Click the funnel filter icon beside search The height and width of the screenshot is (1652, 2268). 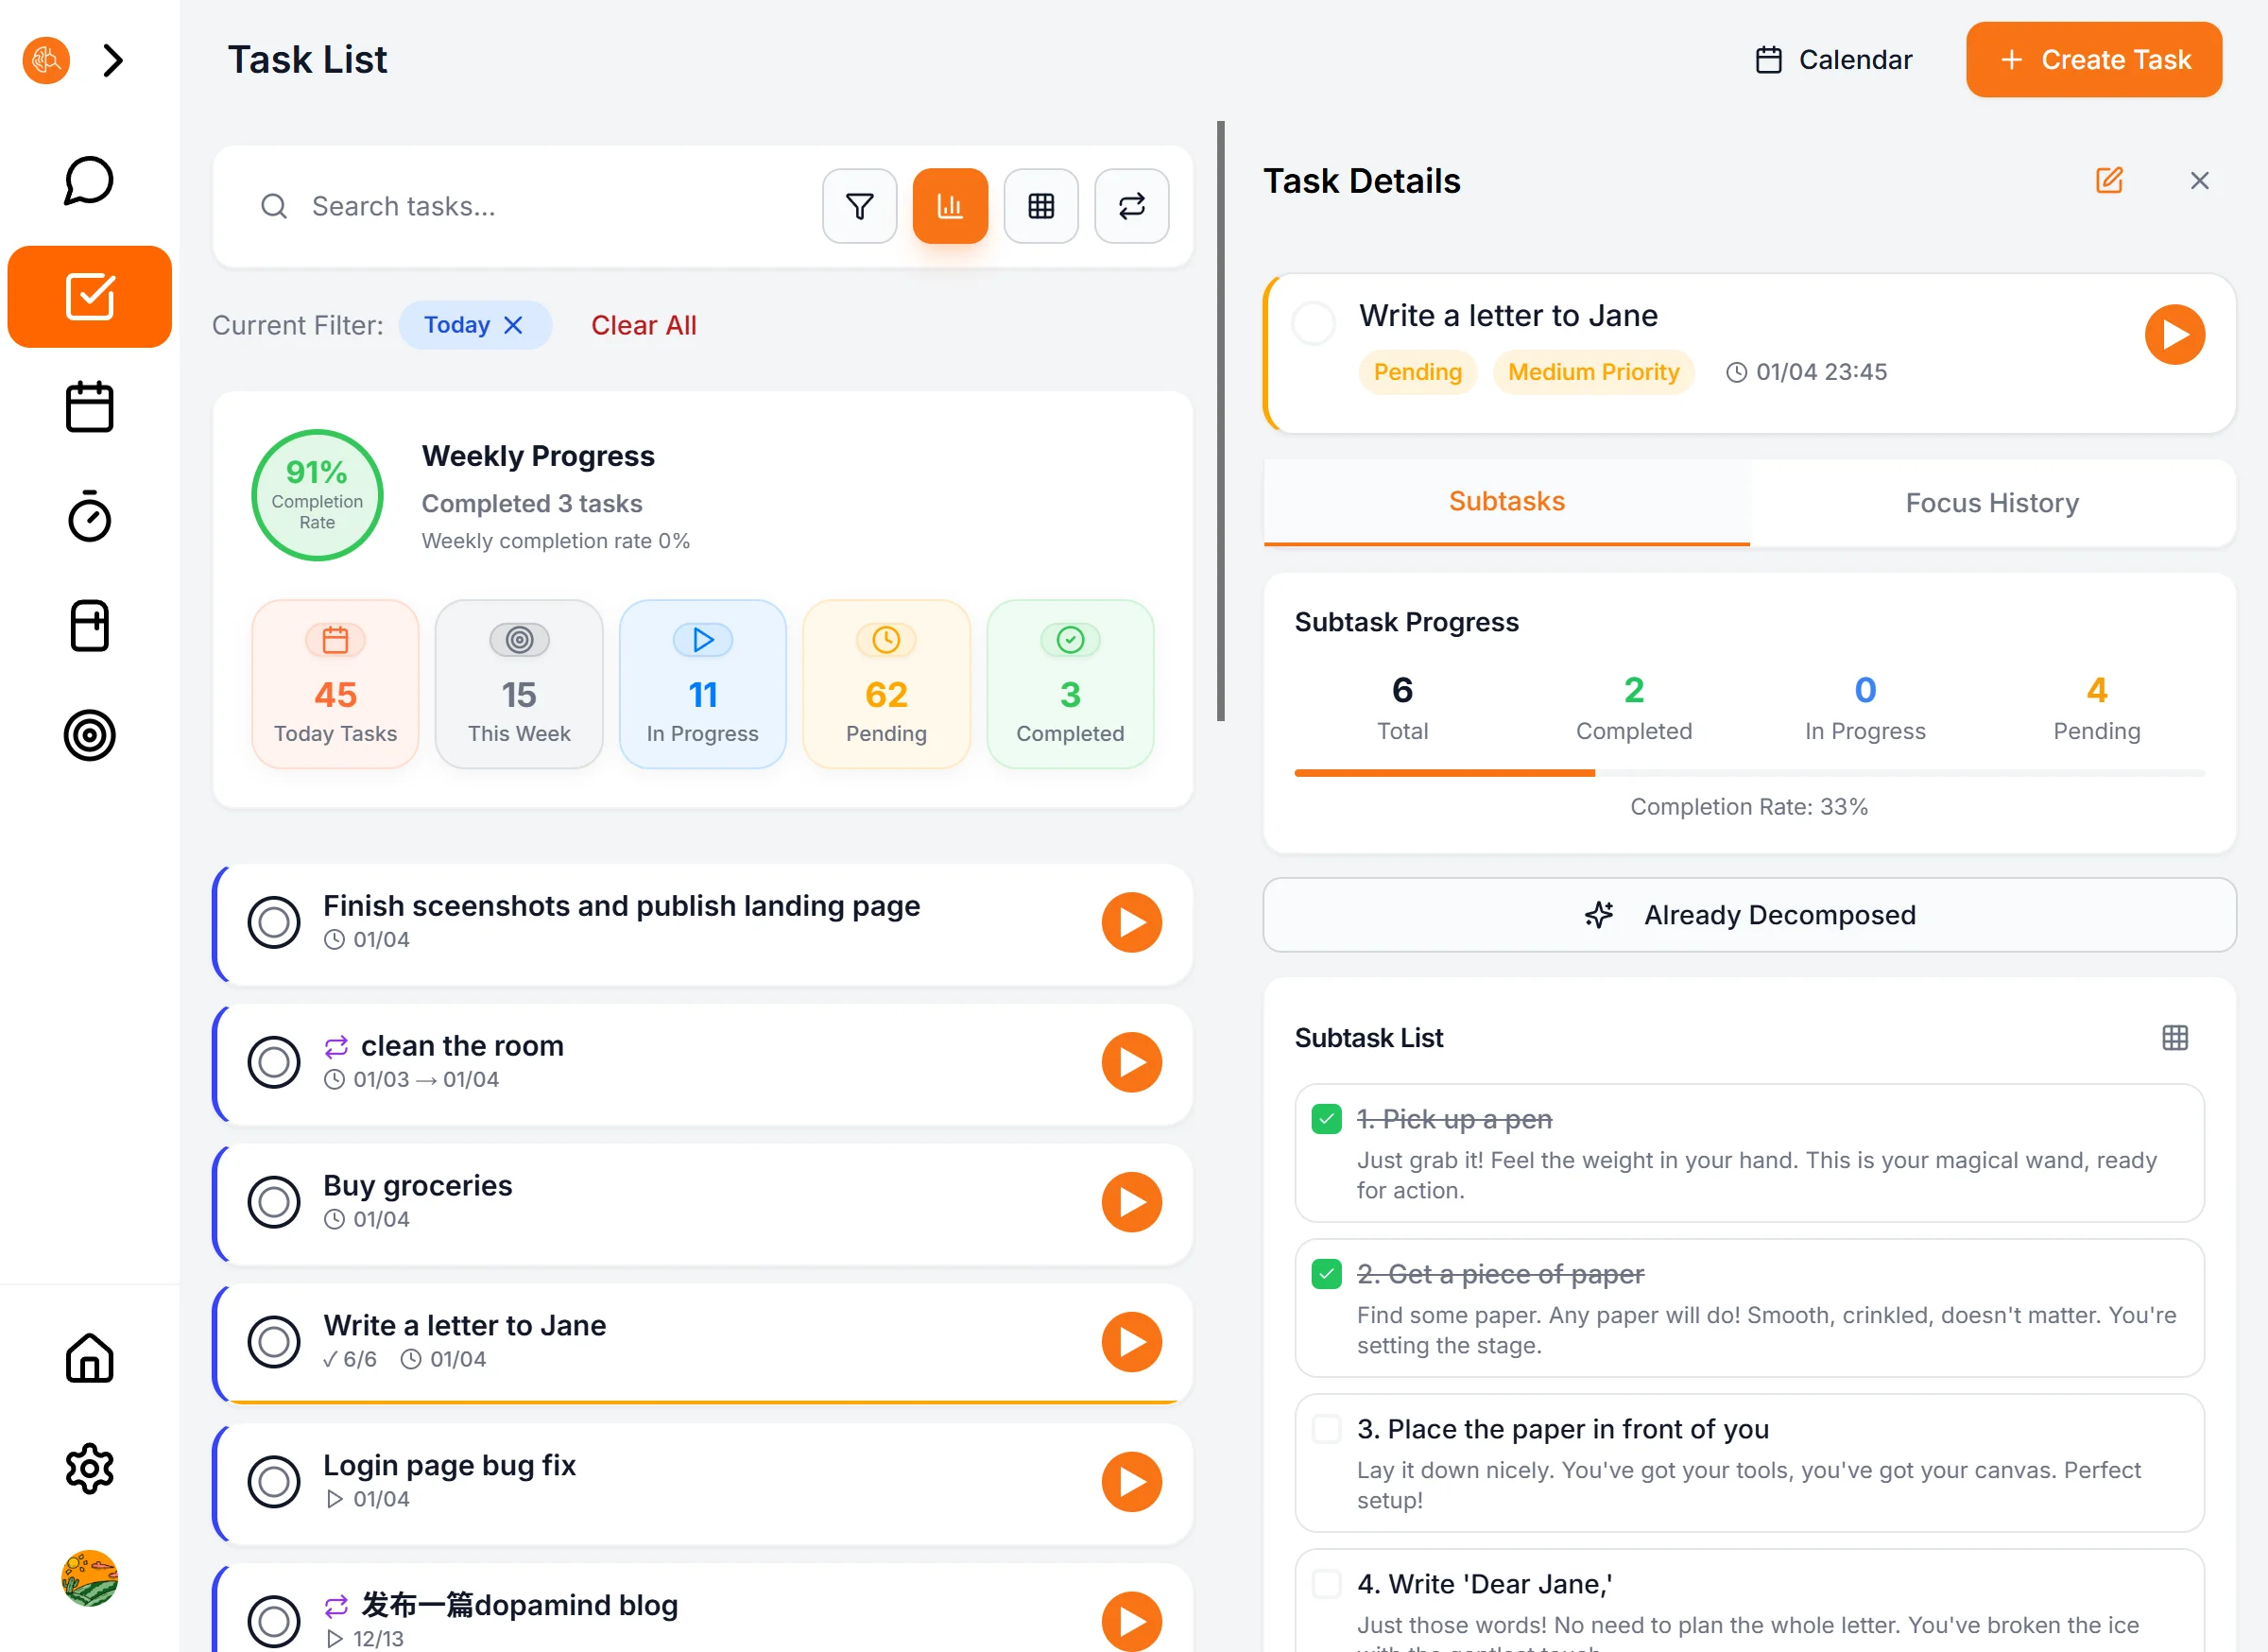(x=859, y=206)
